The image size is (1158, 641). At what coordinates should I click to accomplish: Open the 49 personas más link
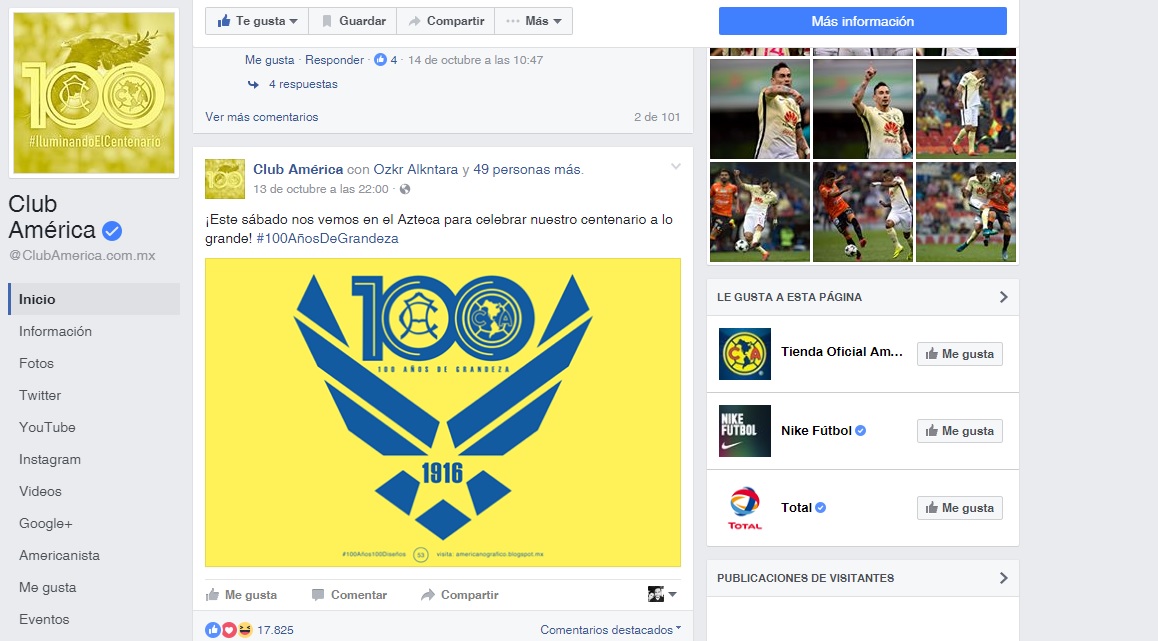pyautogui.click(x=528, y=169)
